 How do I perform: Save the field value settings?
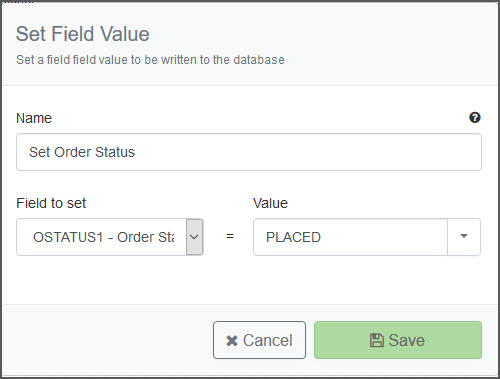coord(398,340)
